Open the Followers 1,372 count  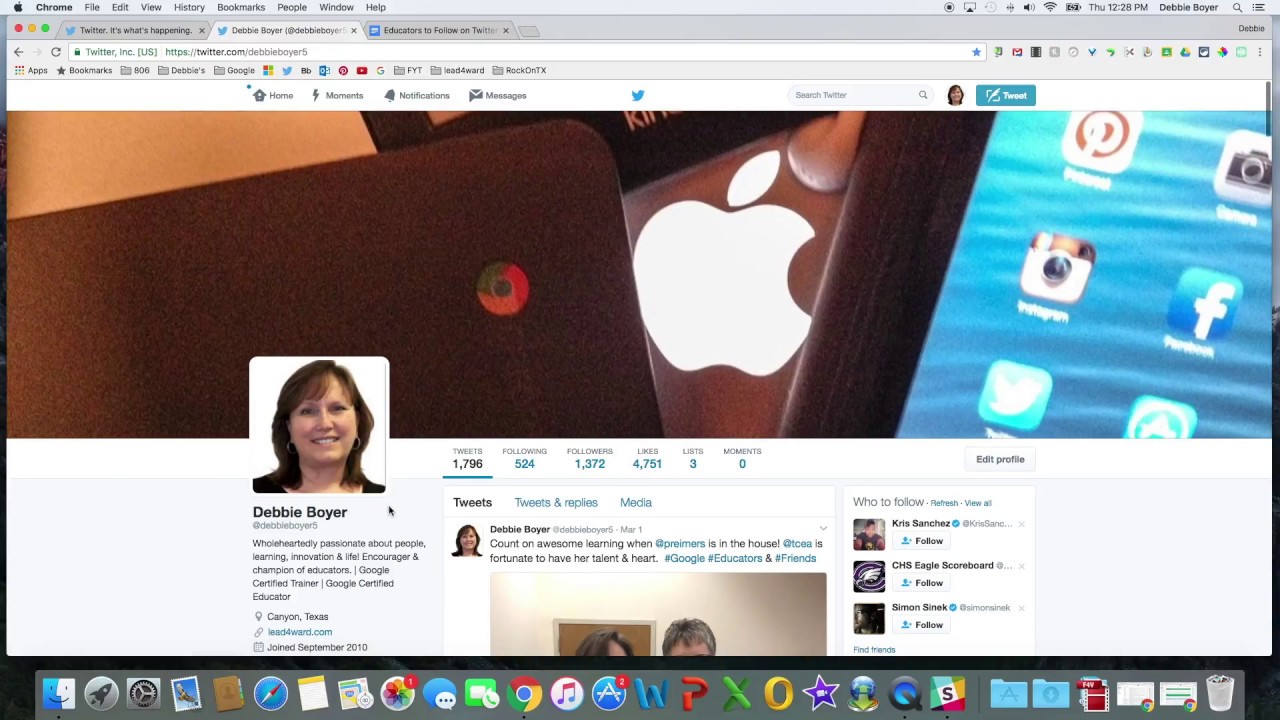click(x=590, y=458)
